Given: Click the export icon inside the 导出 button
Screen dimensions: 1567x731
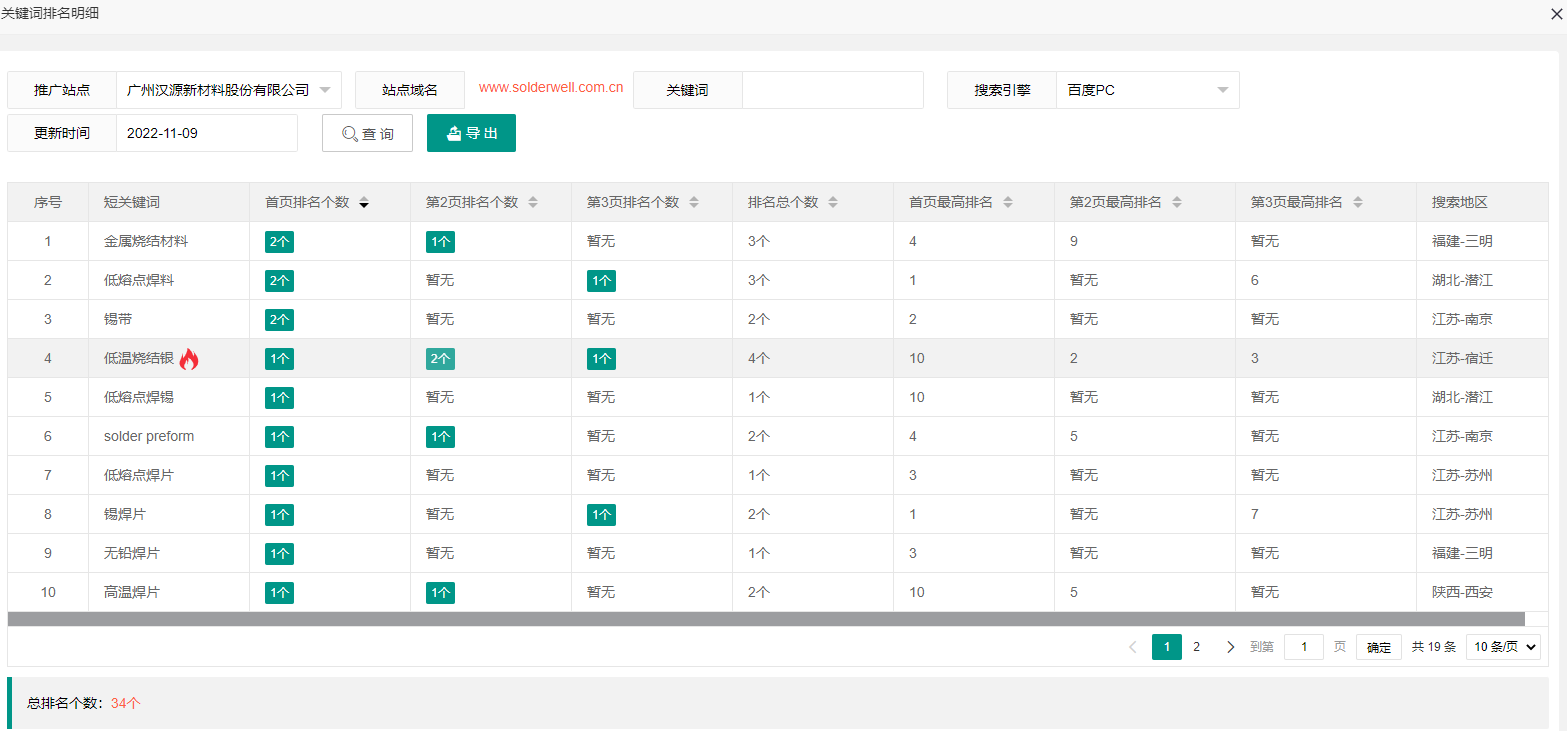Looking at the screenshot, I should pos(456,132).
